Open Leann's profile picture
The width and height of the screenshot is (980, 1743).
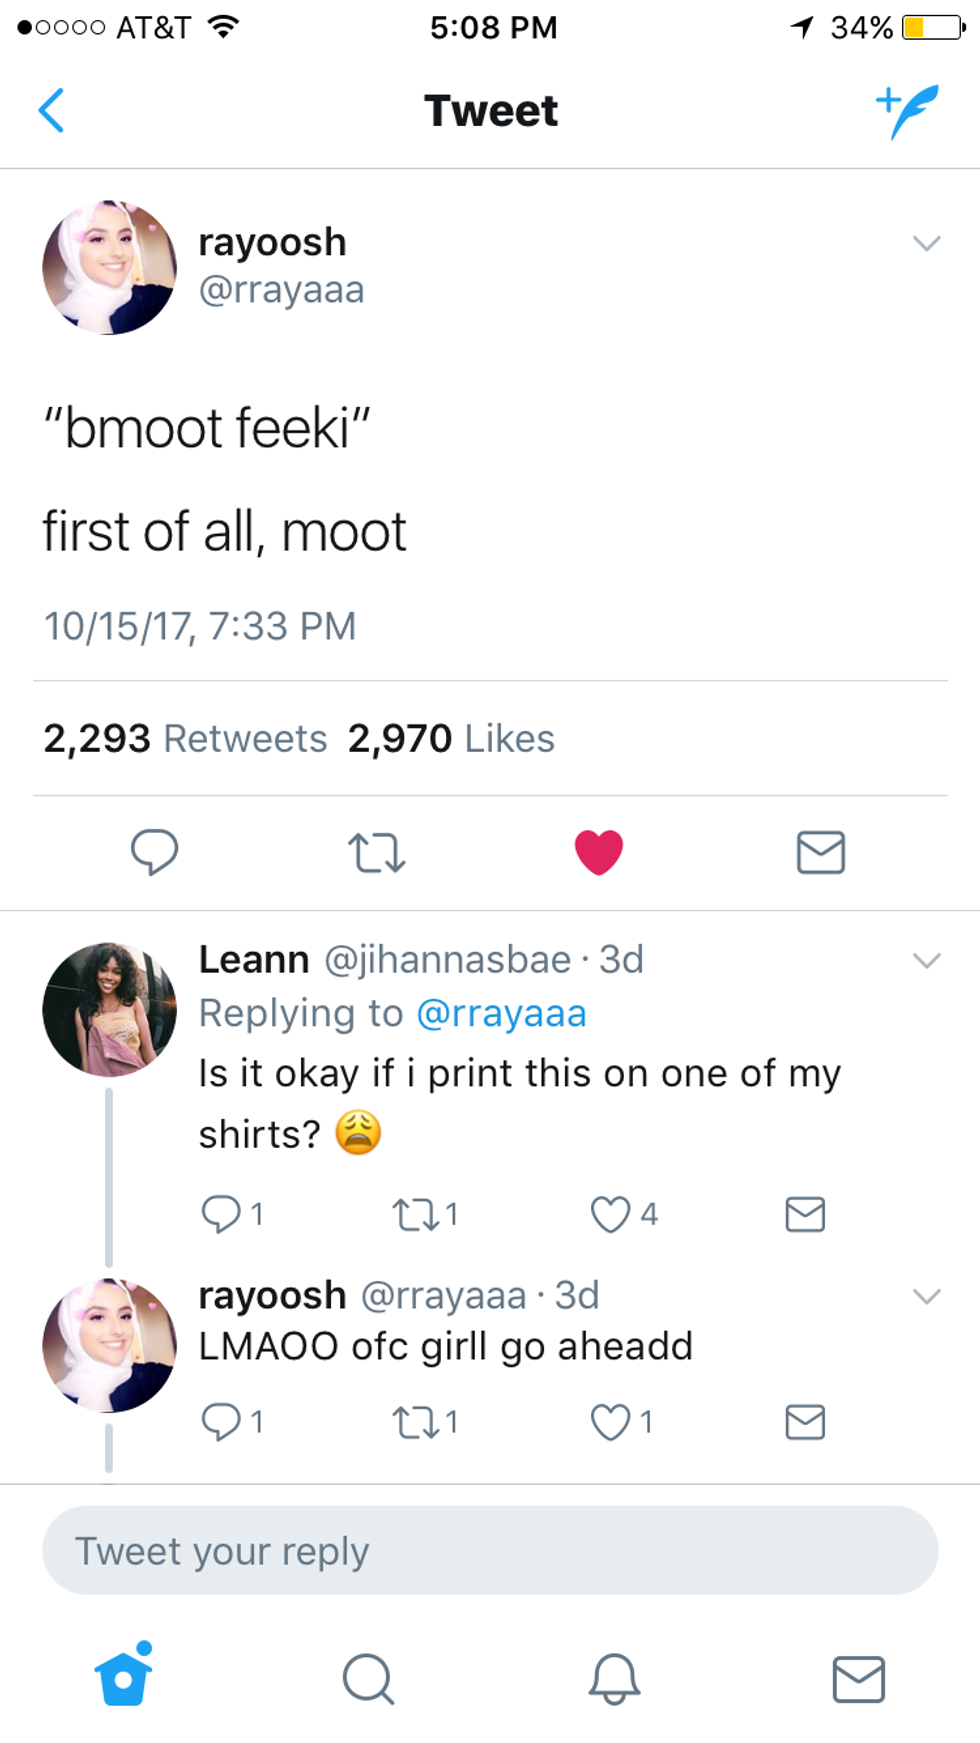[109, 1009]
